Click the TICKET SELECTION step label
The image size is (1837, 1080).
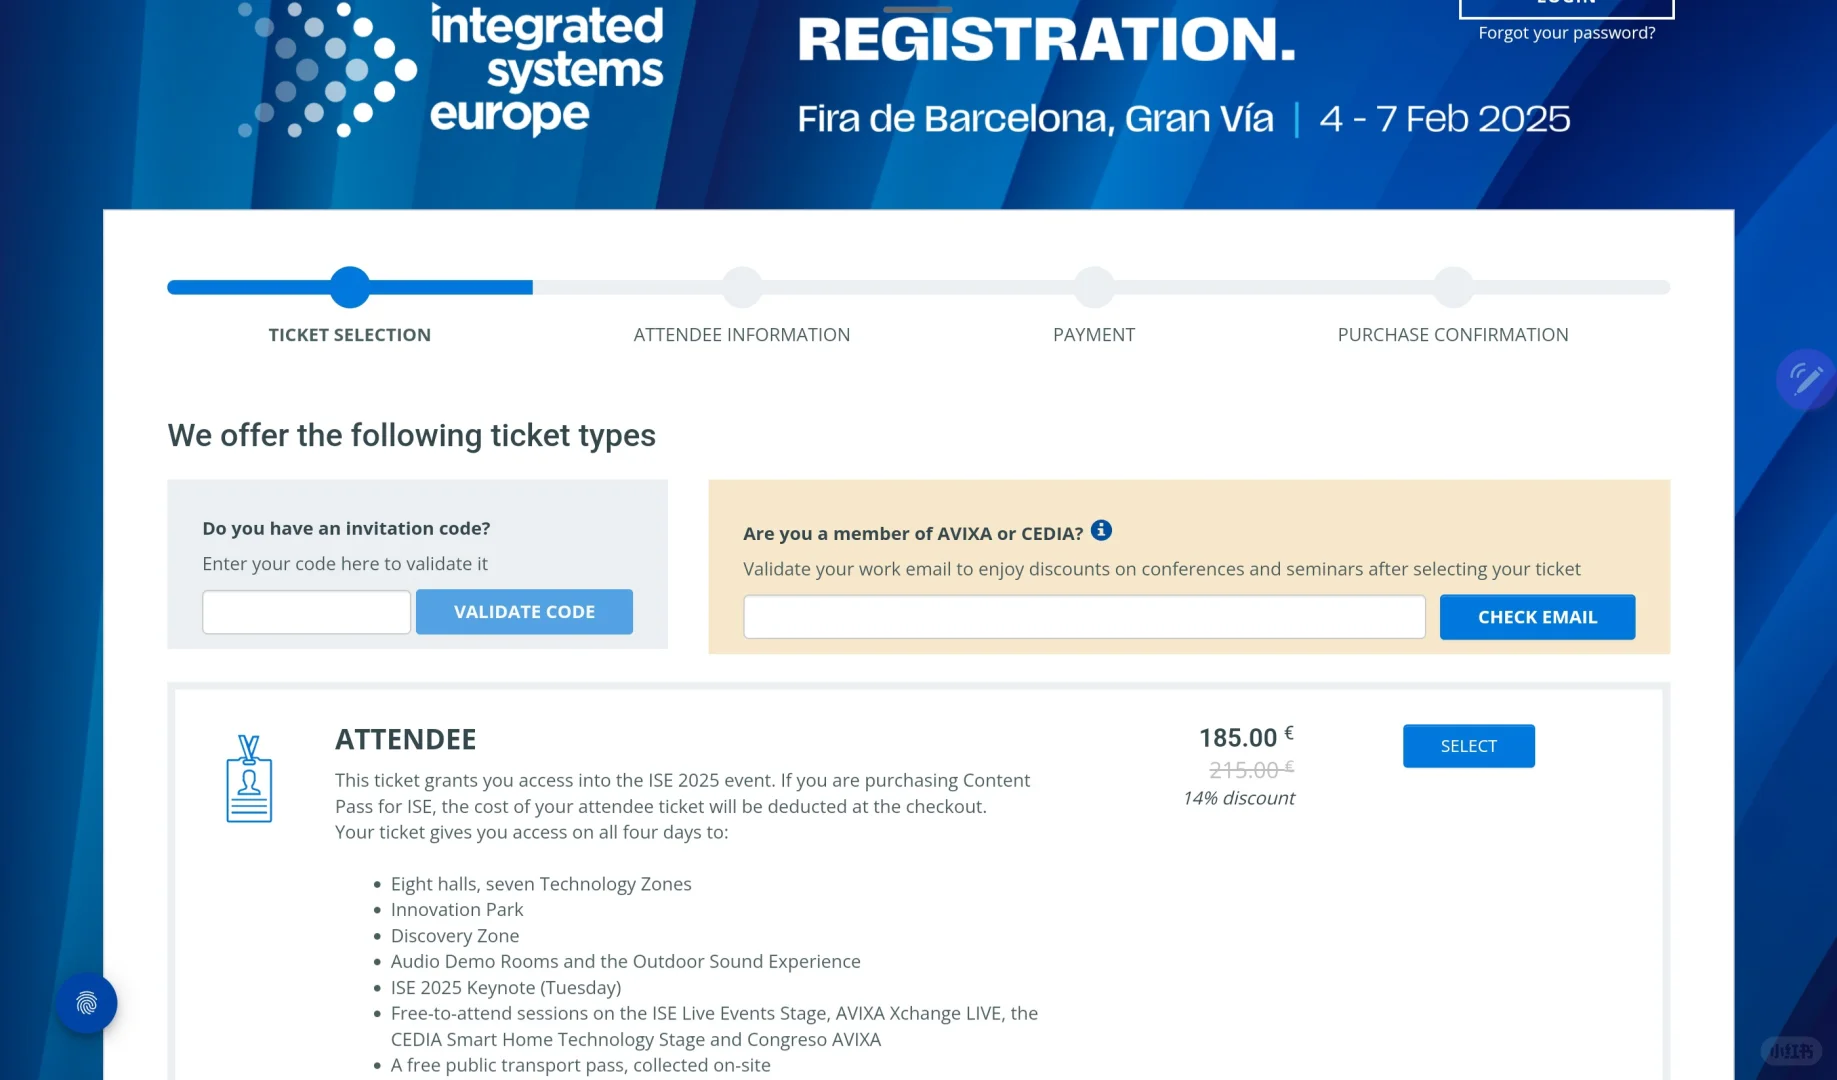coord(350,335)
